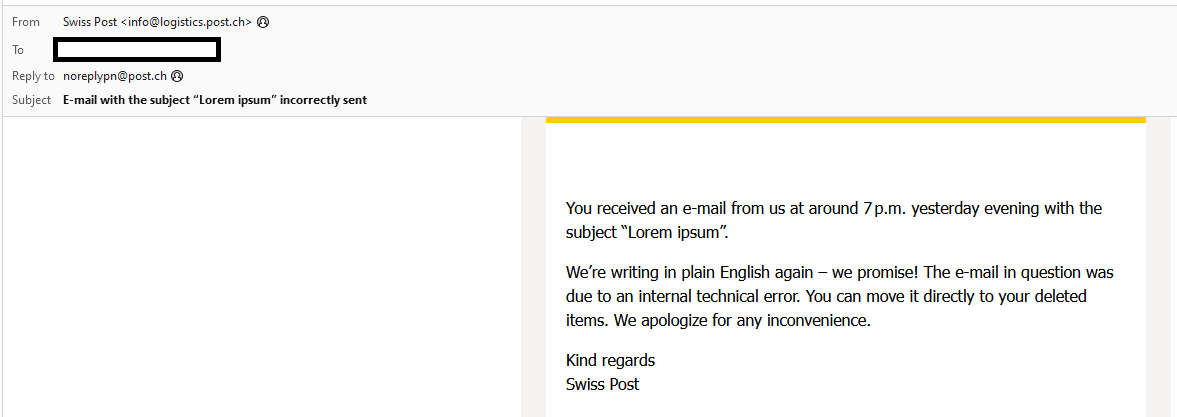Click the bold e-mail subject line
Image resolution: width=1177 pixels, height=417 pixels.
click(214, 100)
